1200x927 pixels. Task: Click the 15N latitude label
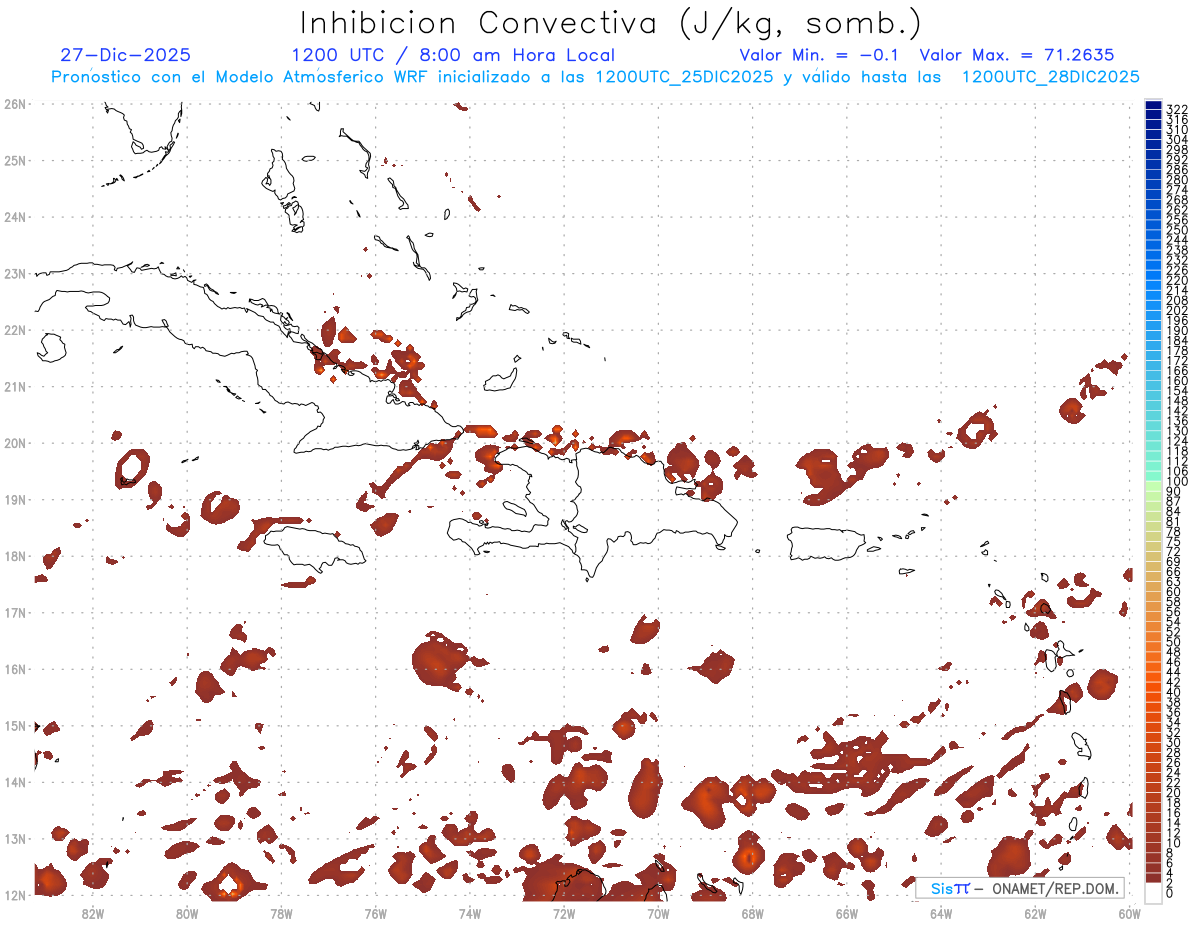click(14, 725)
